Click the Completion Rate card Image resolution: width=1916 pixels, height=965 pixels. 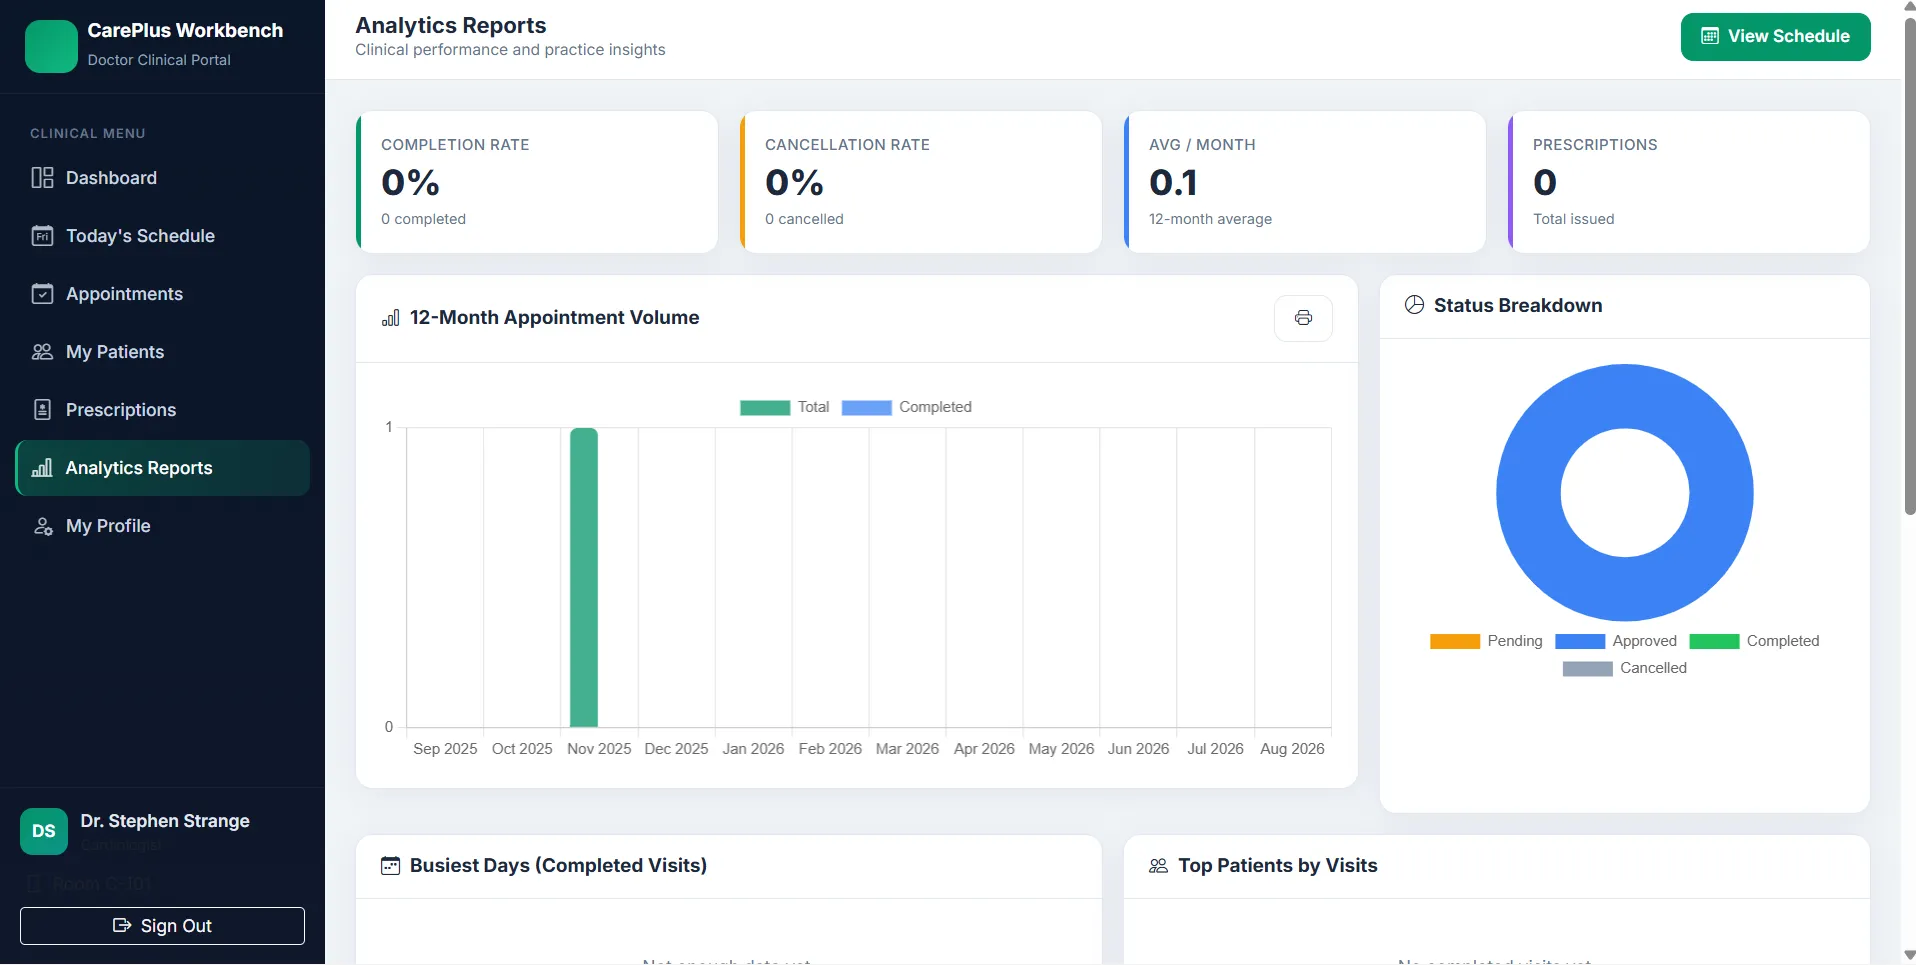click(x=537, y=182)
